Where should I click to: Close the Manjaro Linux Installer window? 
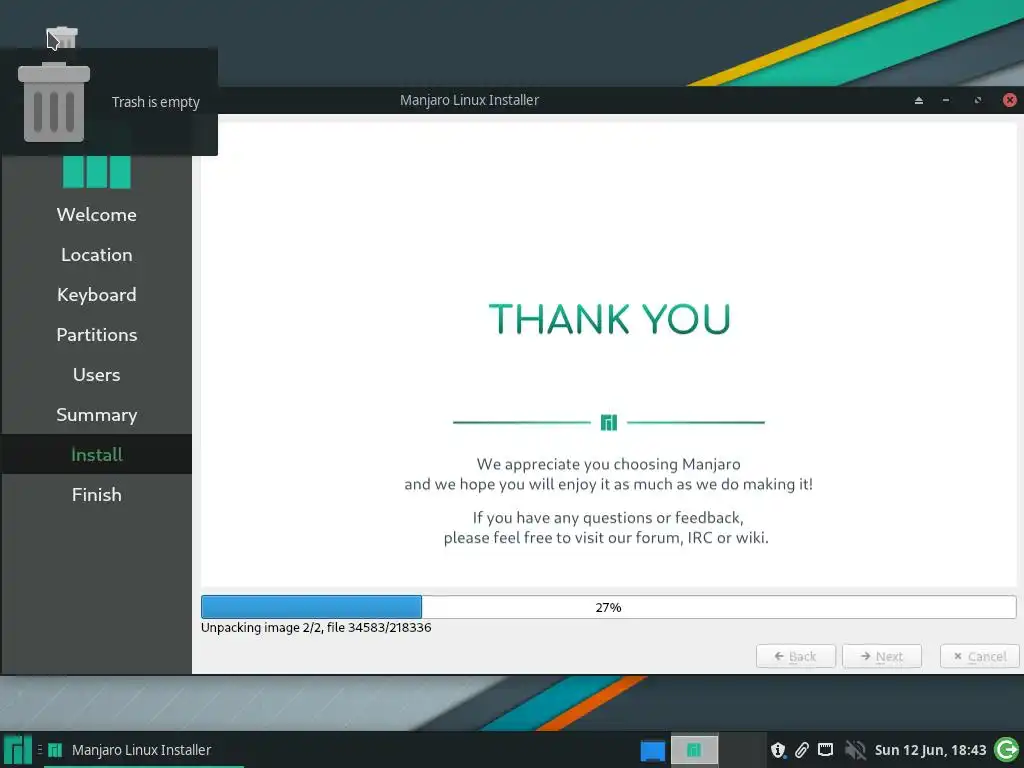[x=1010, y=100]
